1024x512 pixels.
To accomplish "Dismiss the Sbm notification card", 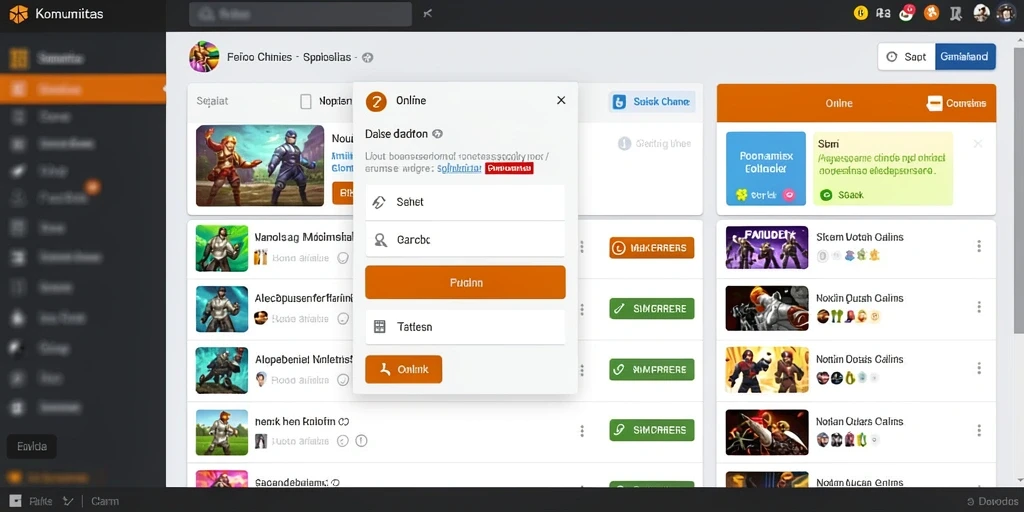I will 978,144.
